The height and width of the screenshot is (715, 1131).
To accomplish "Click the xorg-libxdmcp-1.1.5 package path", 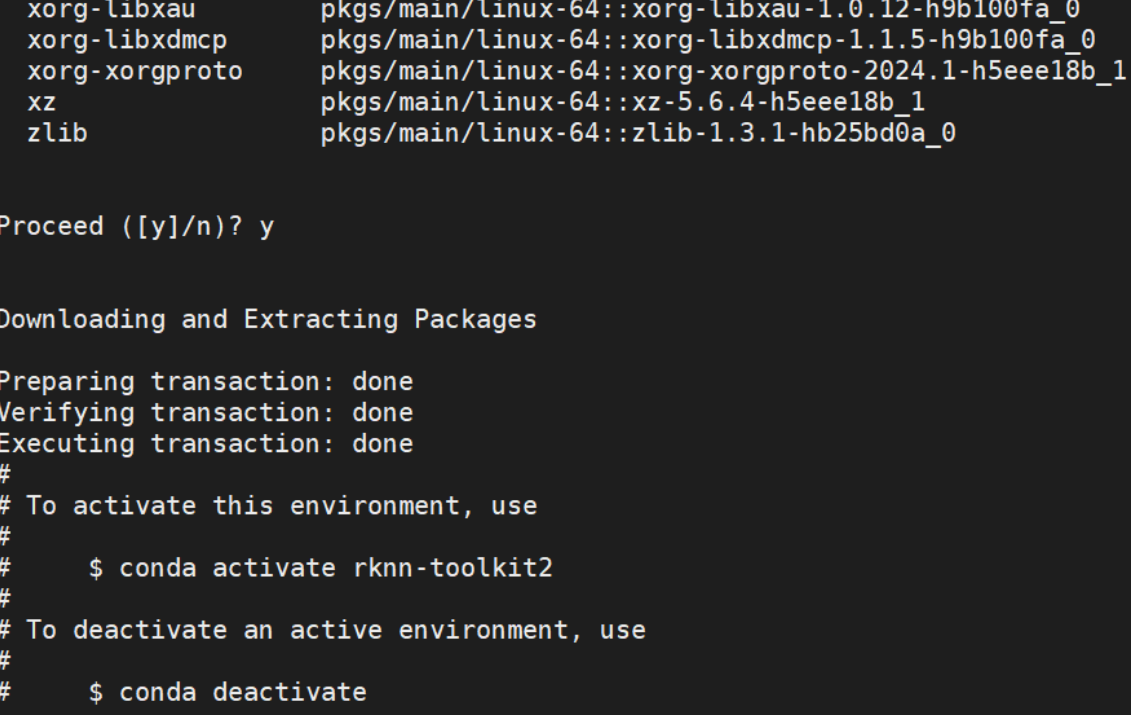I will coord(708,40).
